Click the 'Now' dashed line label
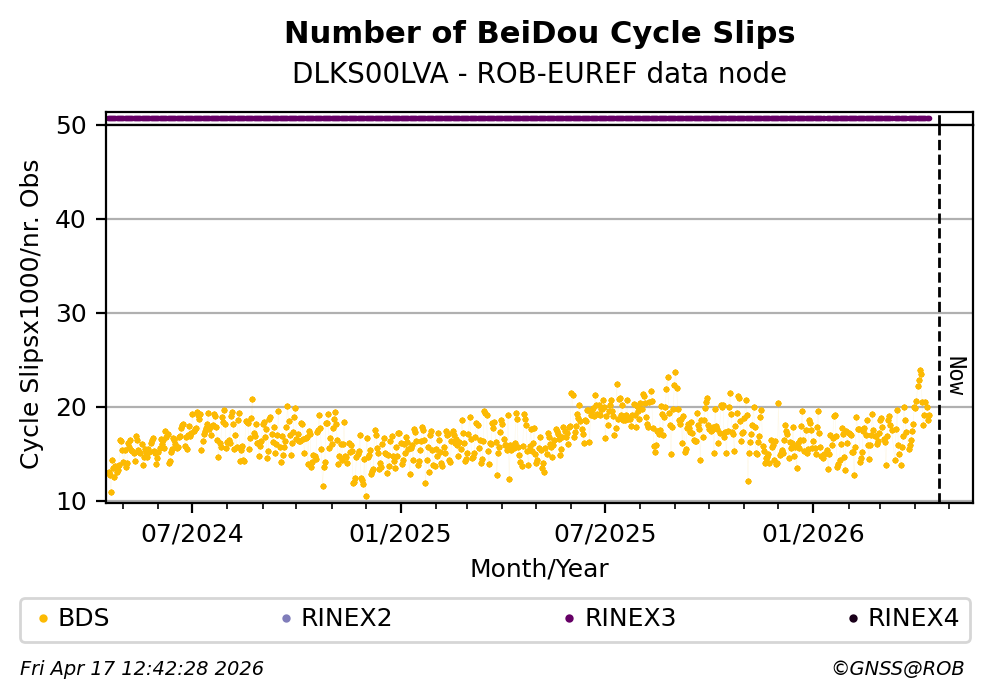This screenshot has width=993, height=699. click(957, 375)
